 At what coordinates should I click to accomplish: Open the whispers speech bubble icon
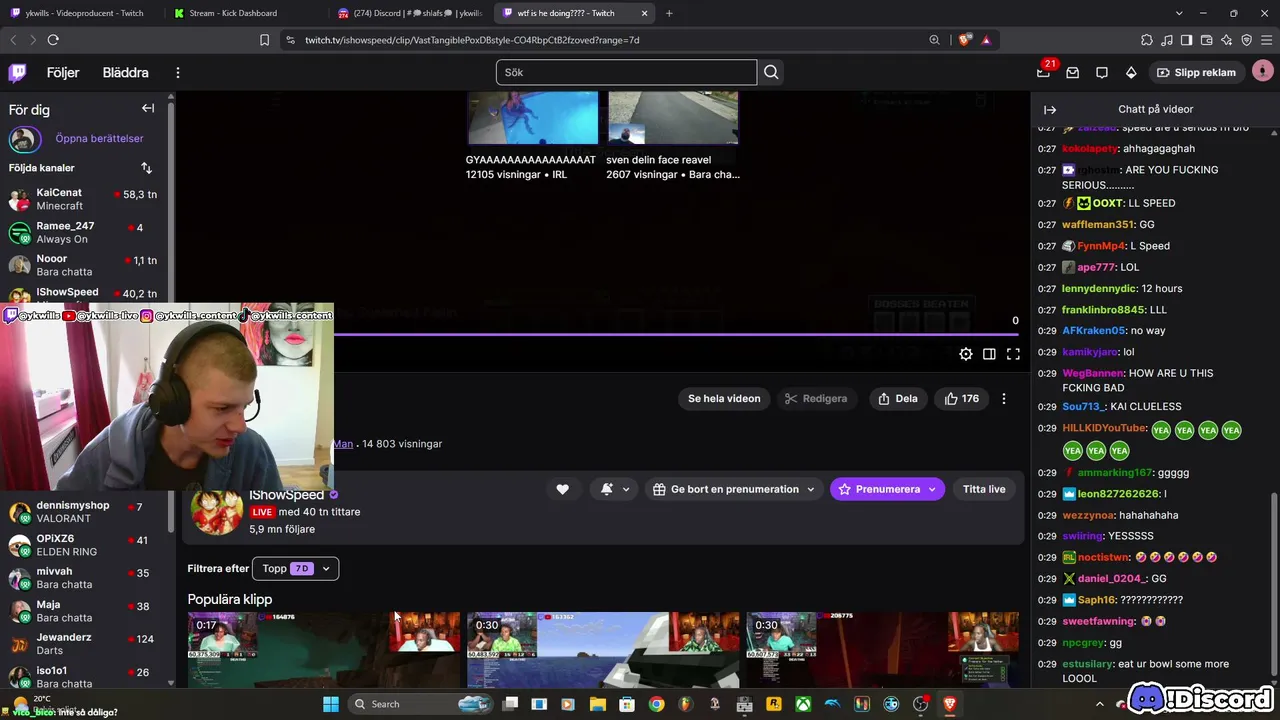(x=1102, y=72)
